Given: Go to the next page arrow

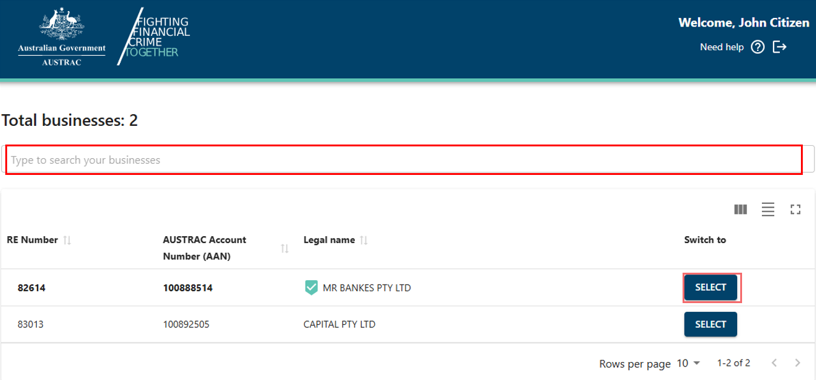Looking at the screenshot, I should [x=797, y=363].
